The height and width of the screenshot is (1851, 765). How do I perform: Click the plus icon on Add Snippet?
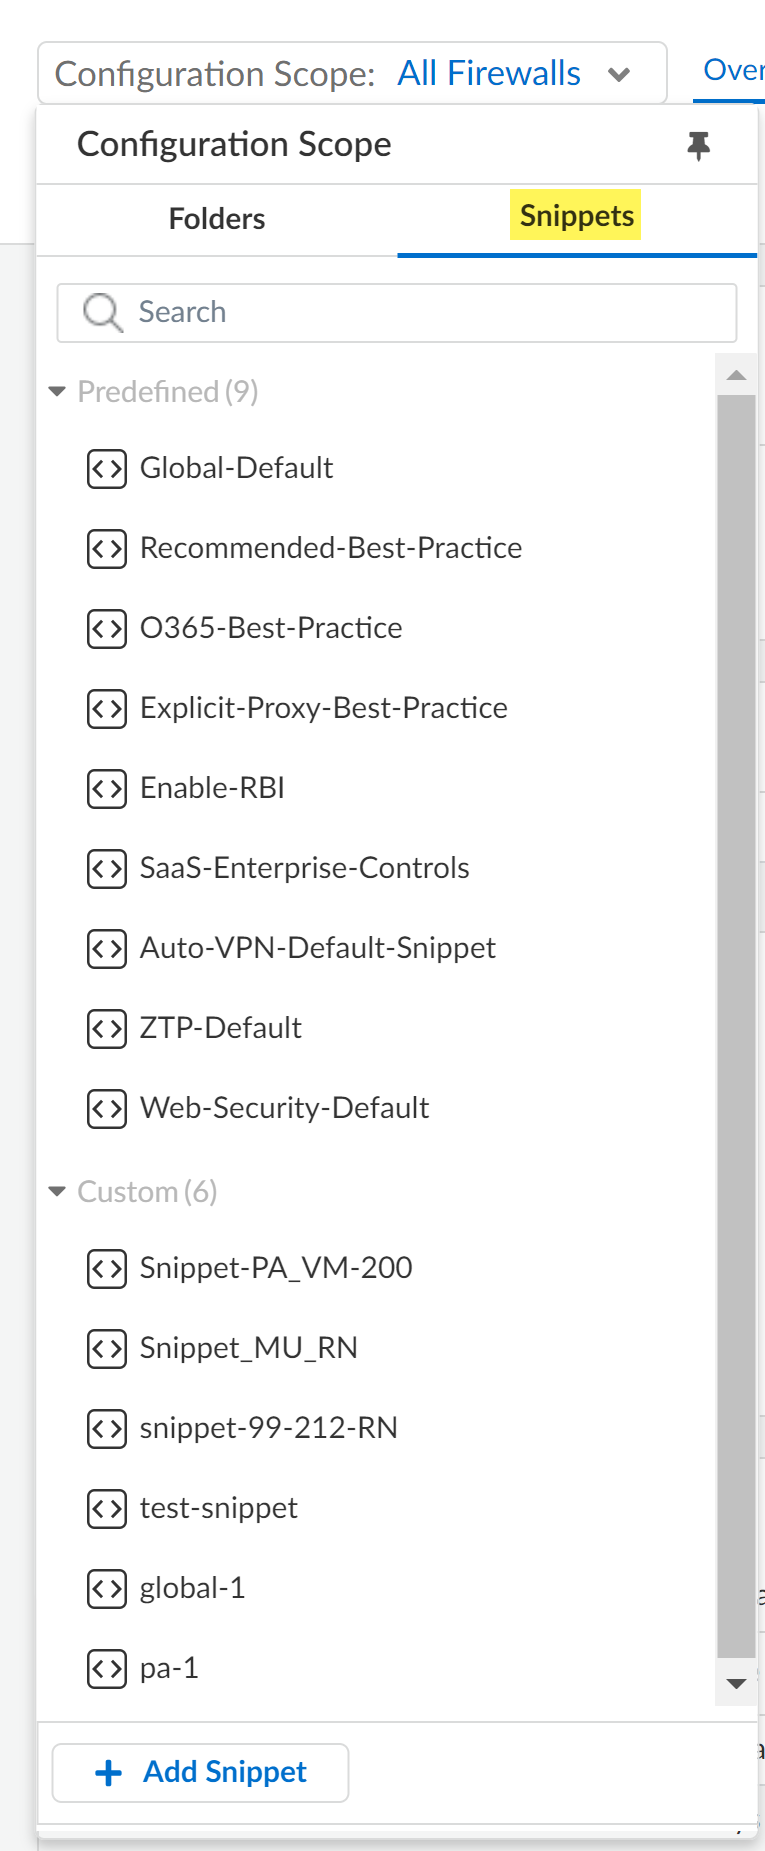(x=108, y=1773)
